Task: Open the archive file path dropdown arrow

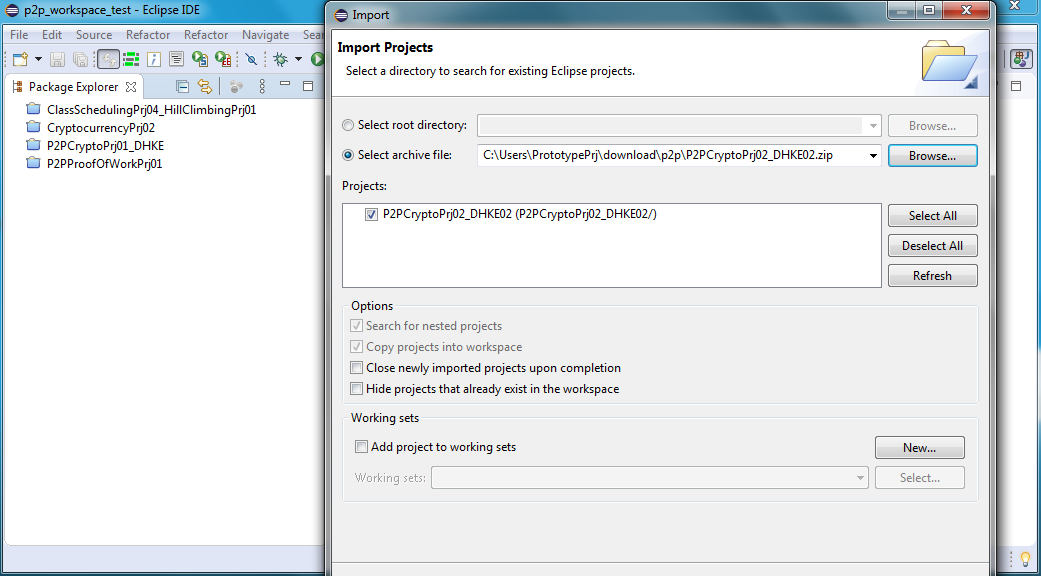Action: pos(872,156)
